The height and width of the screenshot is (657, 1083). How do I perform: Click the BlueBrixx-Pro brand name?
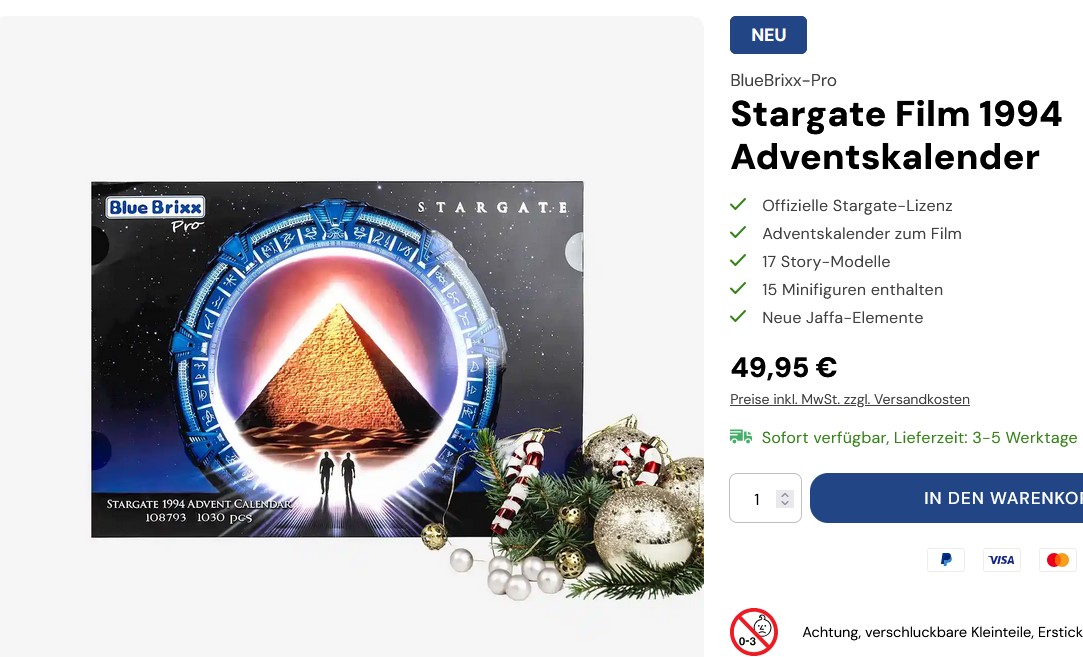coord(783,80)
